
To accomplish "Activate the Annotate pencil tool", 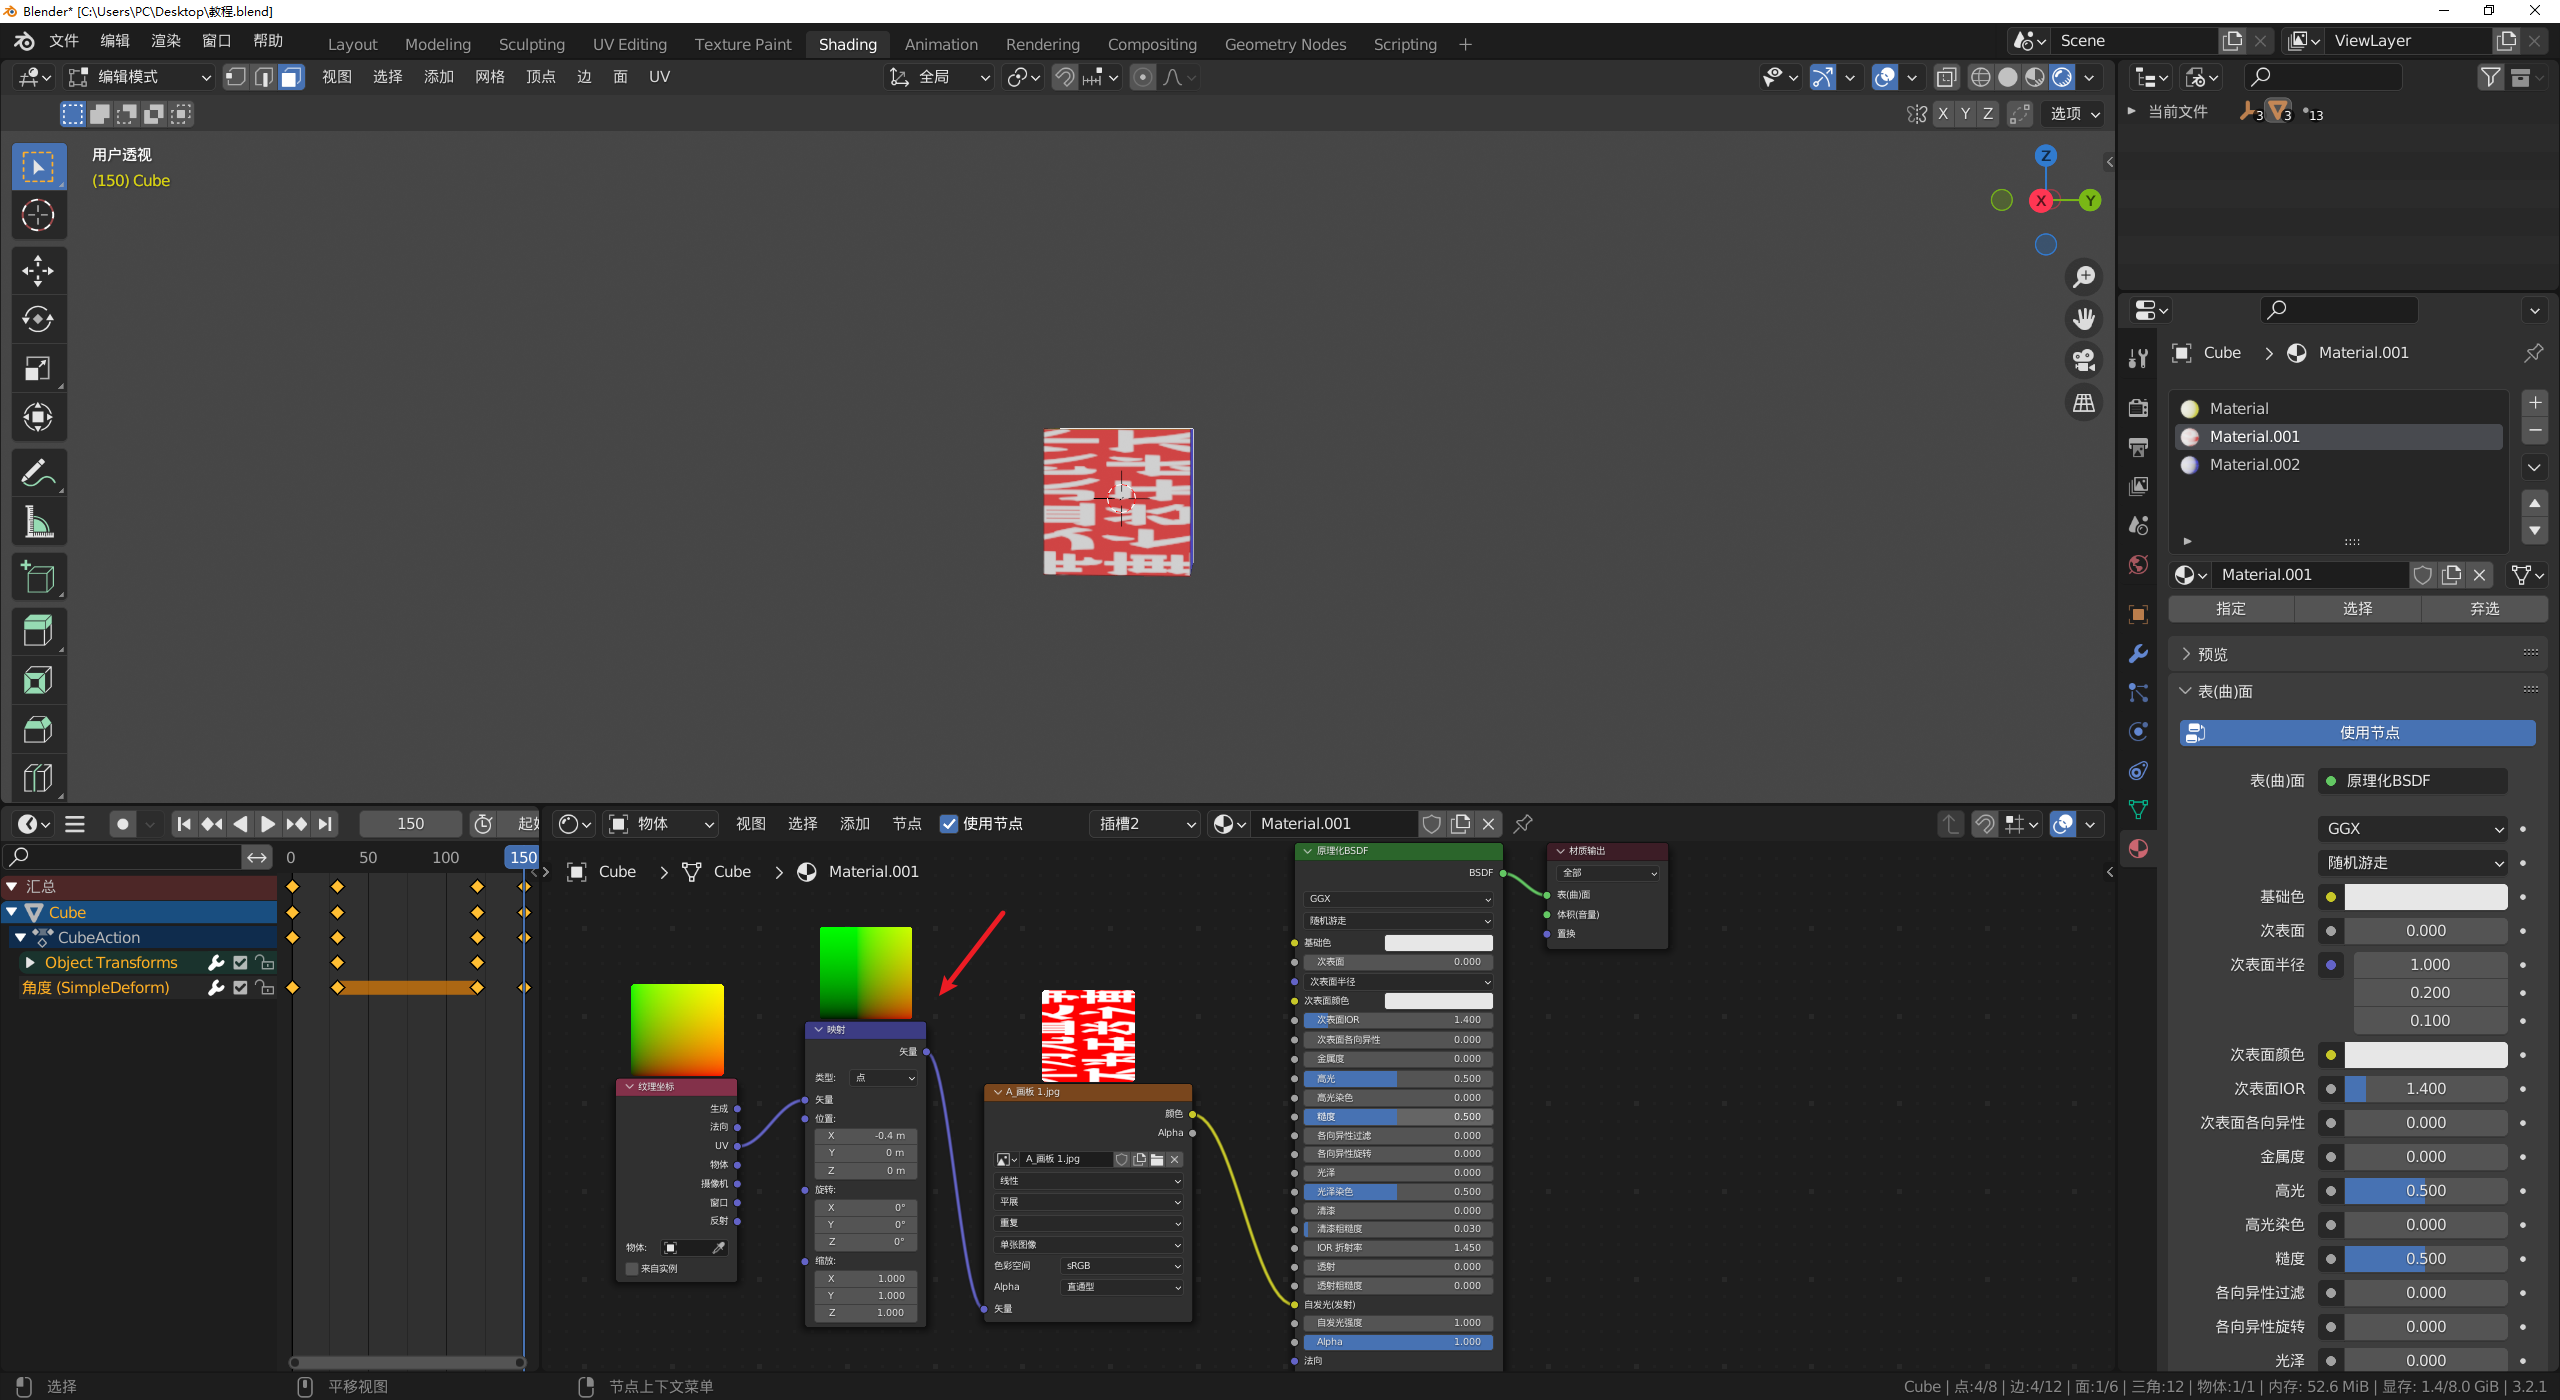I will [38, 472].
